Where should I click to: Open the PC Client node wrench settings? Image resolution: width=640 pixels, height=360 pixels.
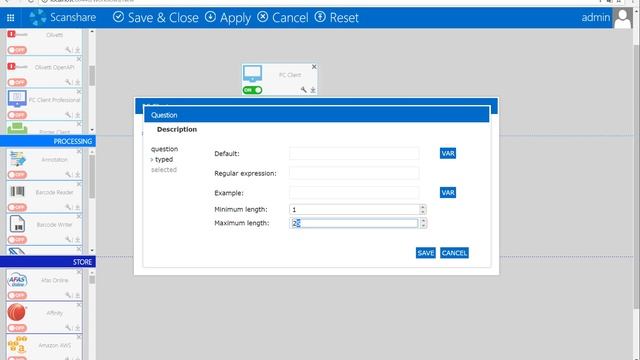click(304, 90)
